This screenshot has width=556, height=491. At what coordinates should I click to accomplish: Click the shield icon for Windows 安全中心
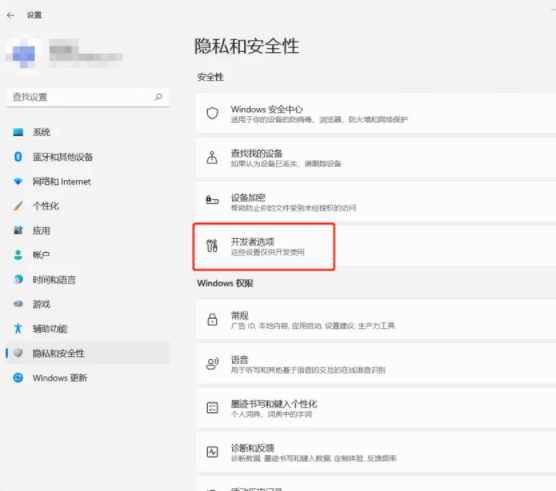(212, 113)
